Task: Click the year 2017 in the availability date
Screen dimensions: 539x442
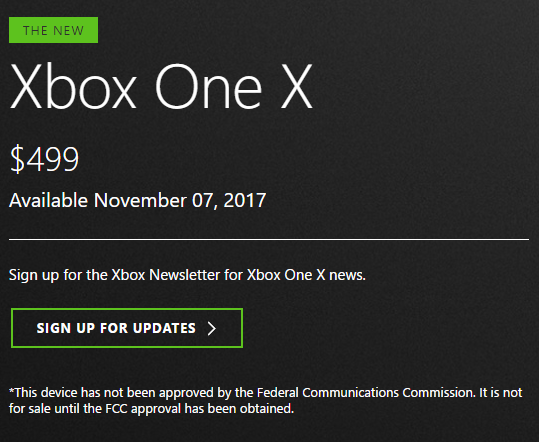Action: click(x=245, y=200)
